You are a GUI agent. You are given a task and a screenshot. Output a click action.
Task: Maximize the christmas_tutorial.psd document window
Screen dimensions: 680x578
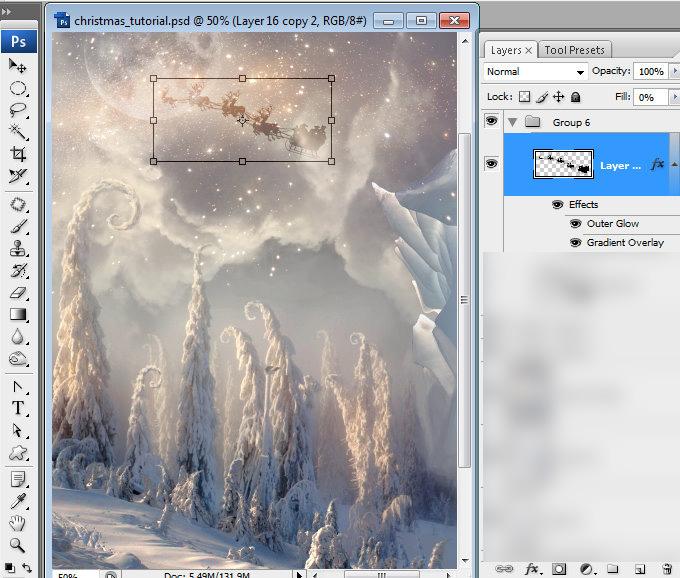421,20
